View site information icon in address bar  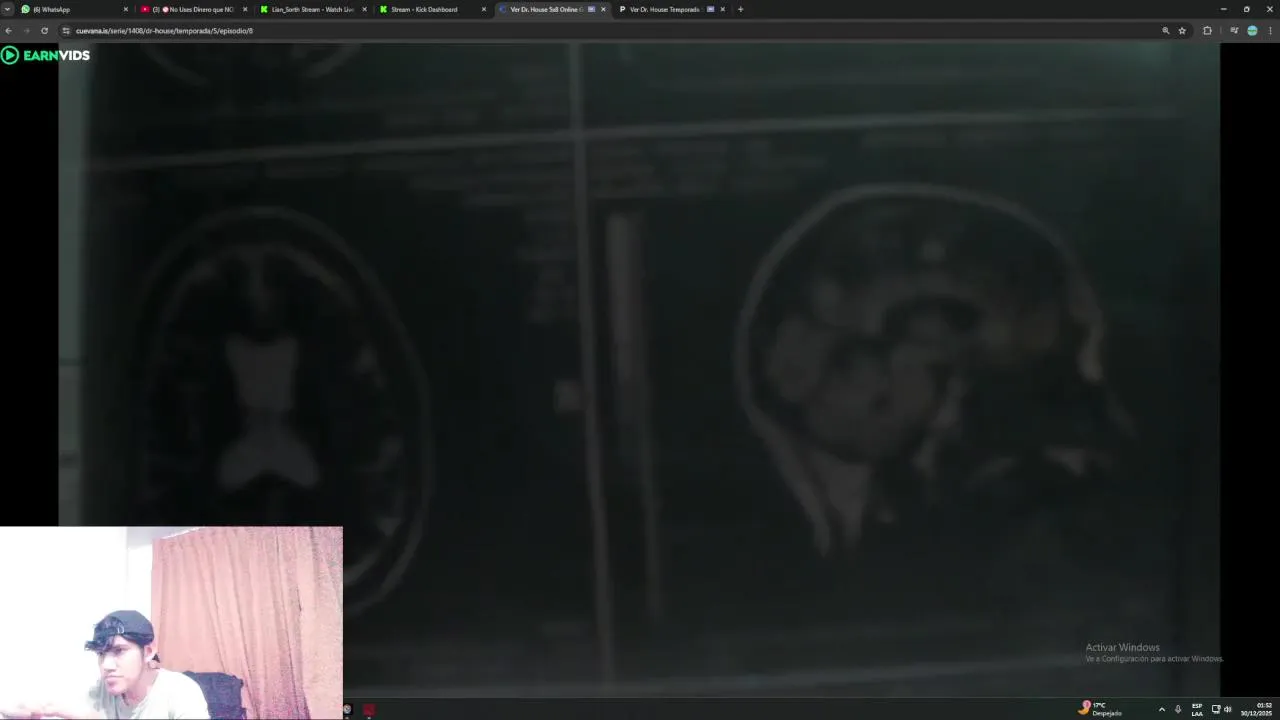click(x=66, y=31)
